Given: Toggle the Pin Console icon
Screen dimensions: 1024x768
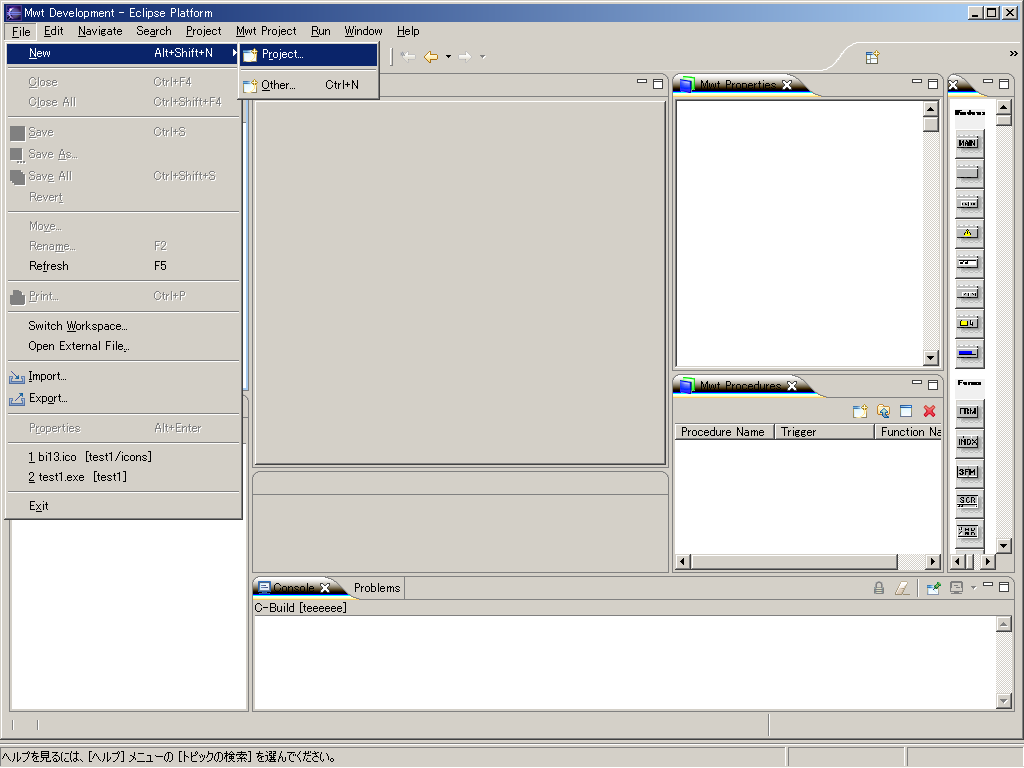Looking at the screenshot, I should (934, 588).
